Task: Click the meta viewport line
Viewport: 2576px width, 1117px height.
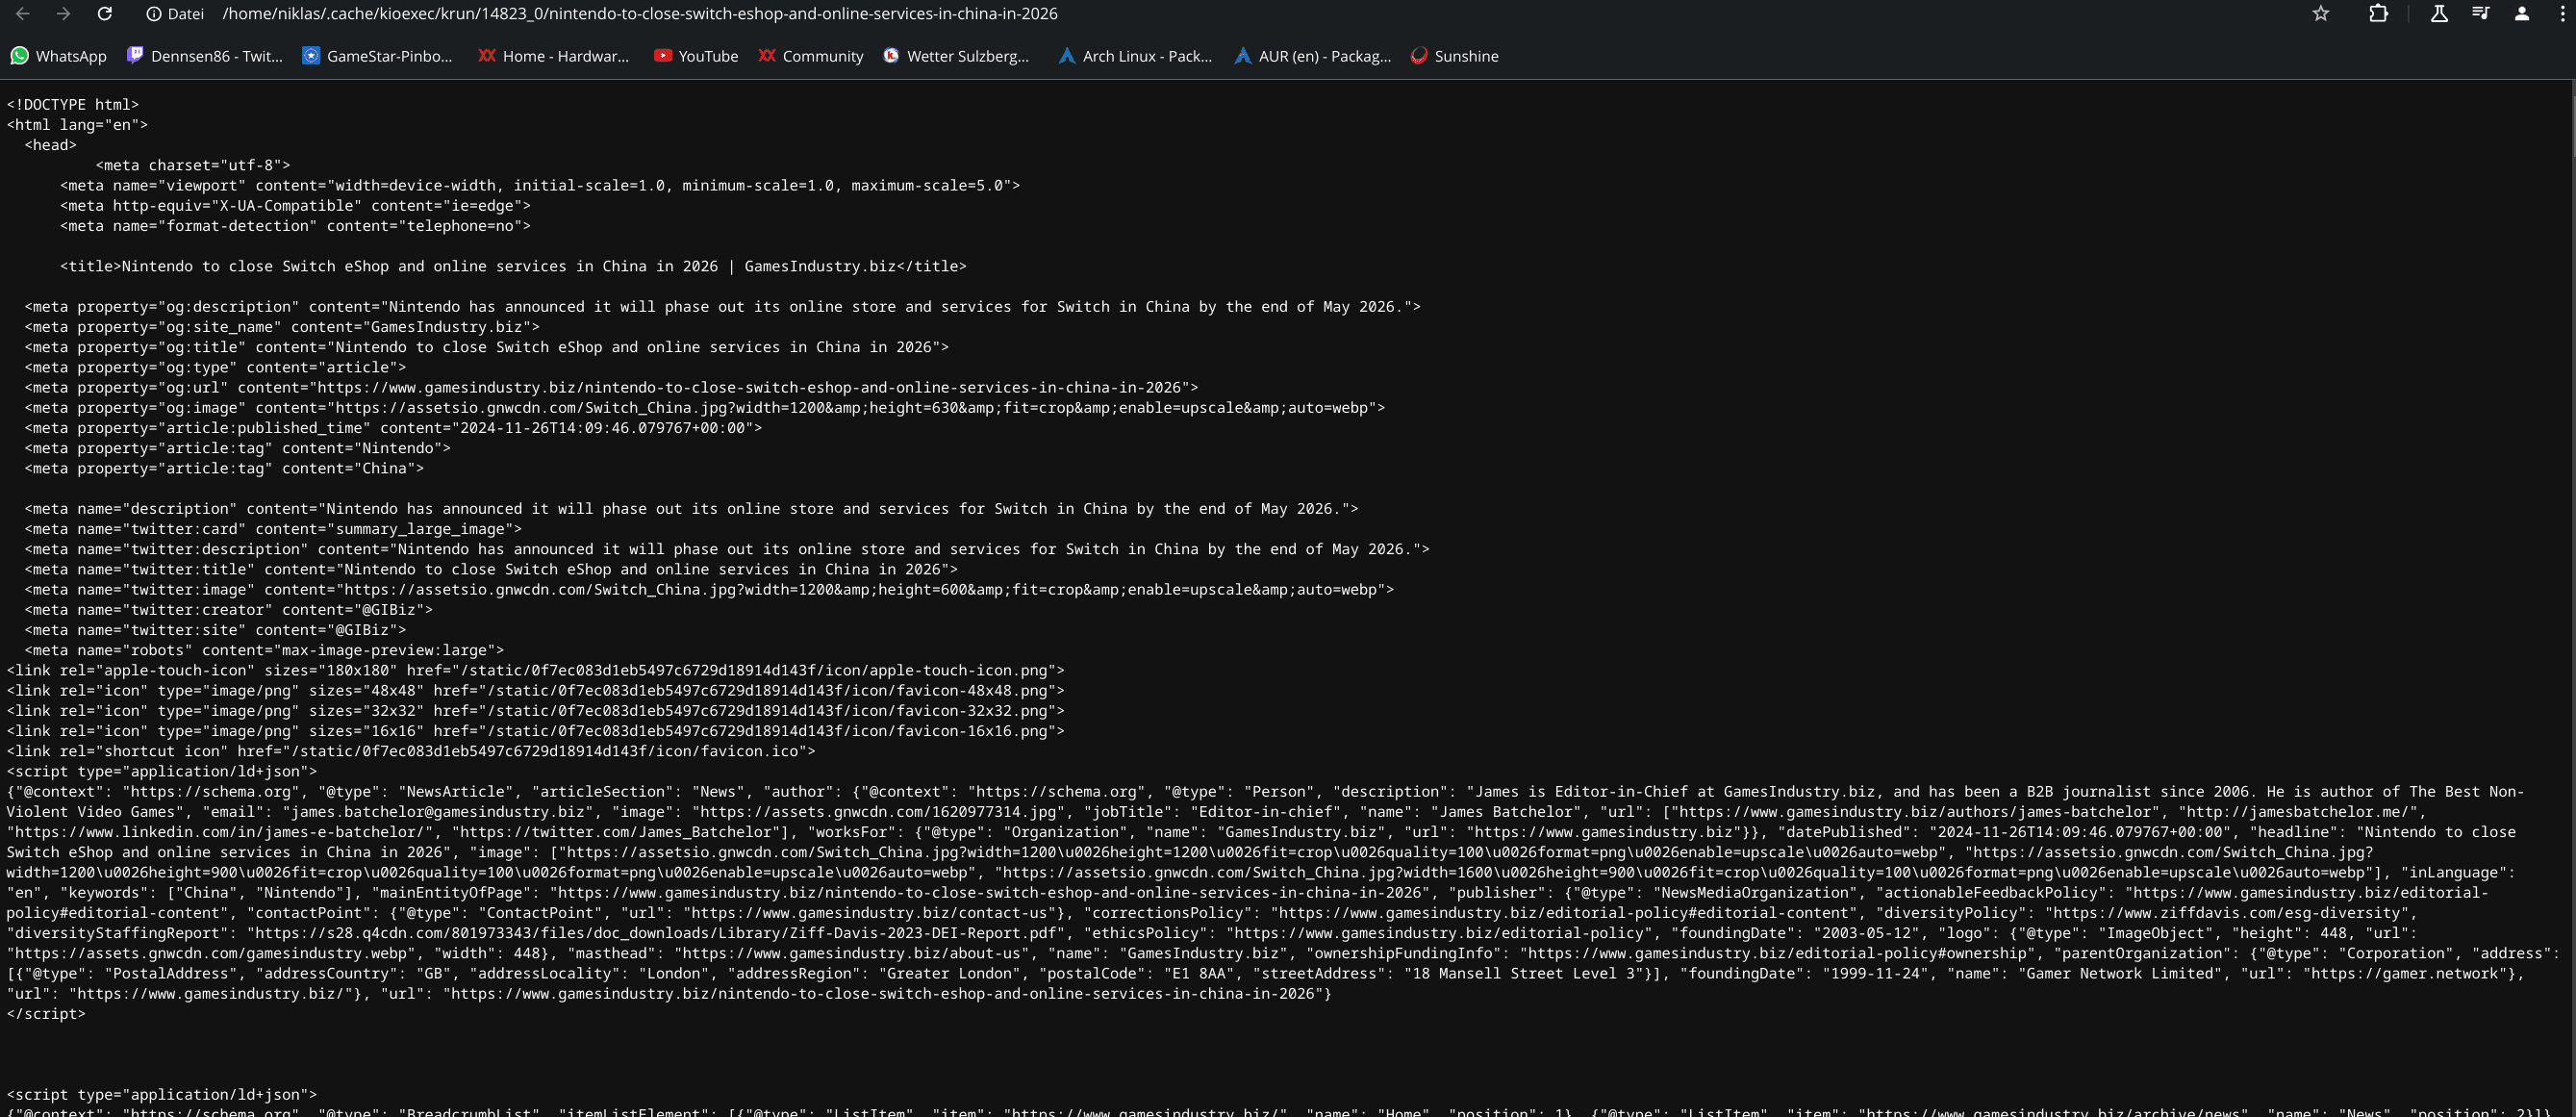Action: pyautogui.click(x=540, y=185)
